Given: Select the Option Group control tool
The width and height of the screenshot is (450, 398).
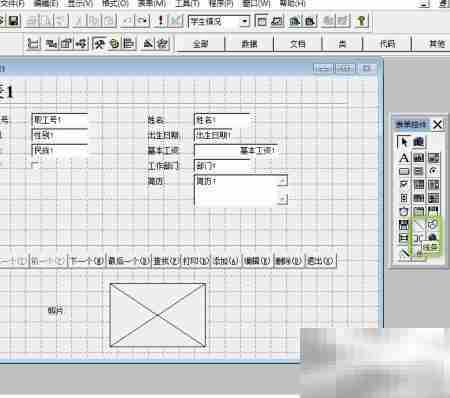Looking at the screenshot, I should (433, 171).
